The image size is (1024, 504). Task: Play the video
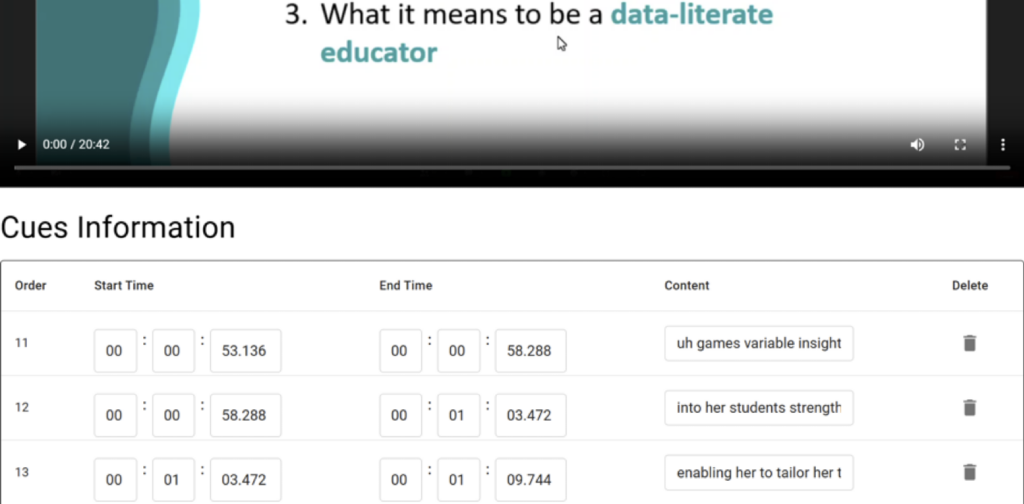22,145
